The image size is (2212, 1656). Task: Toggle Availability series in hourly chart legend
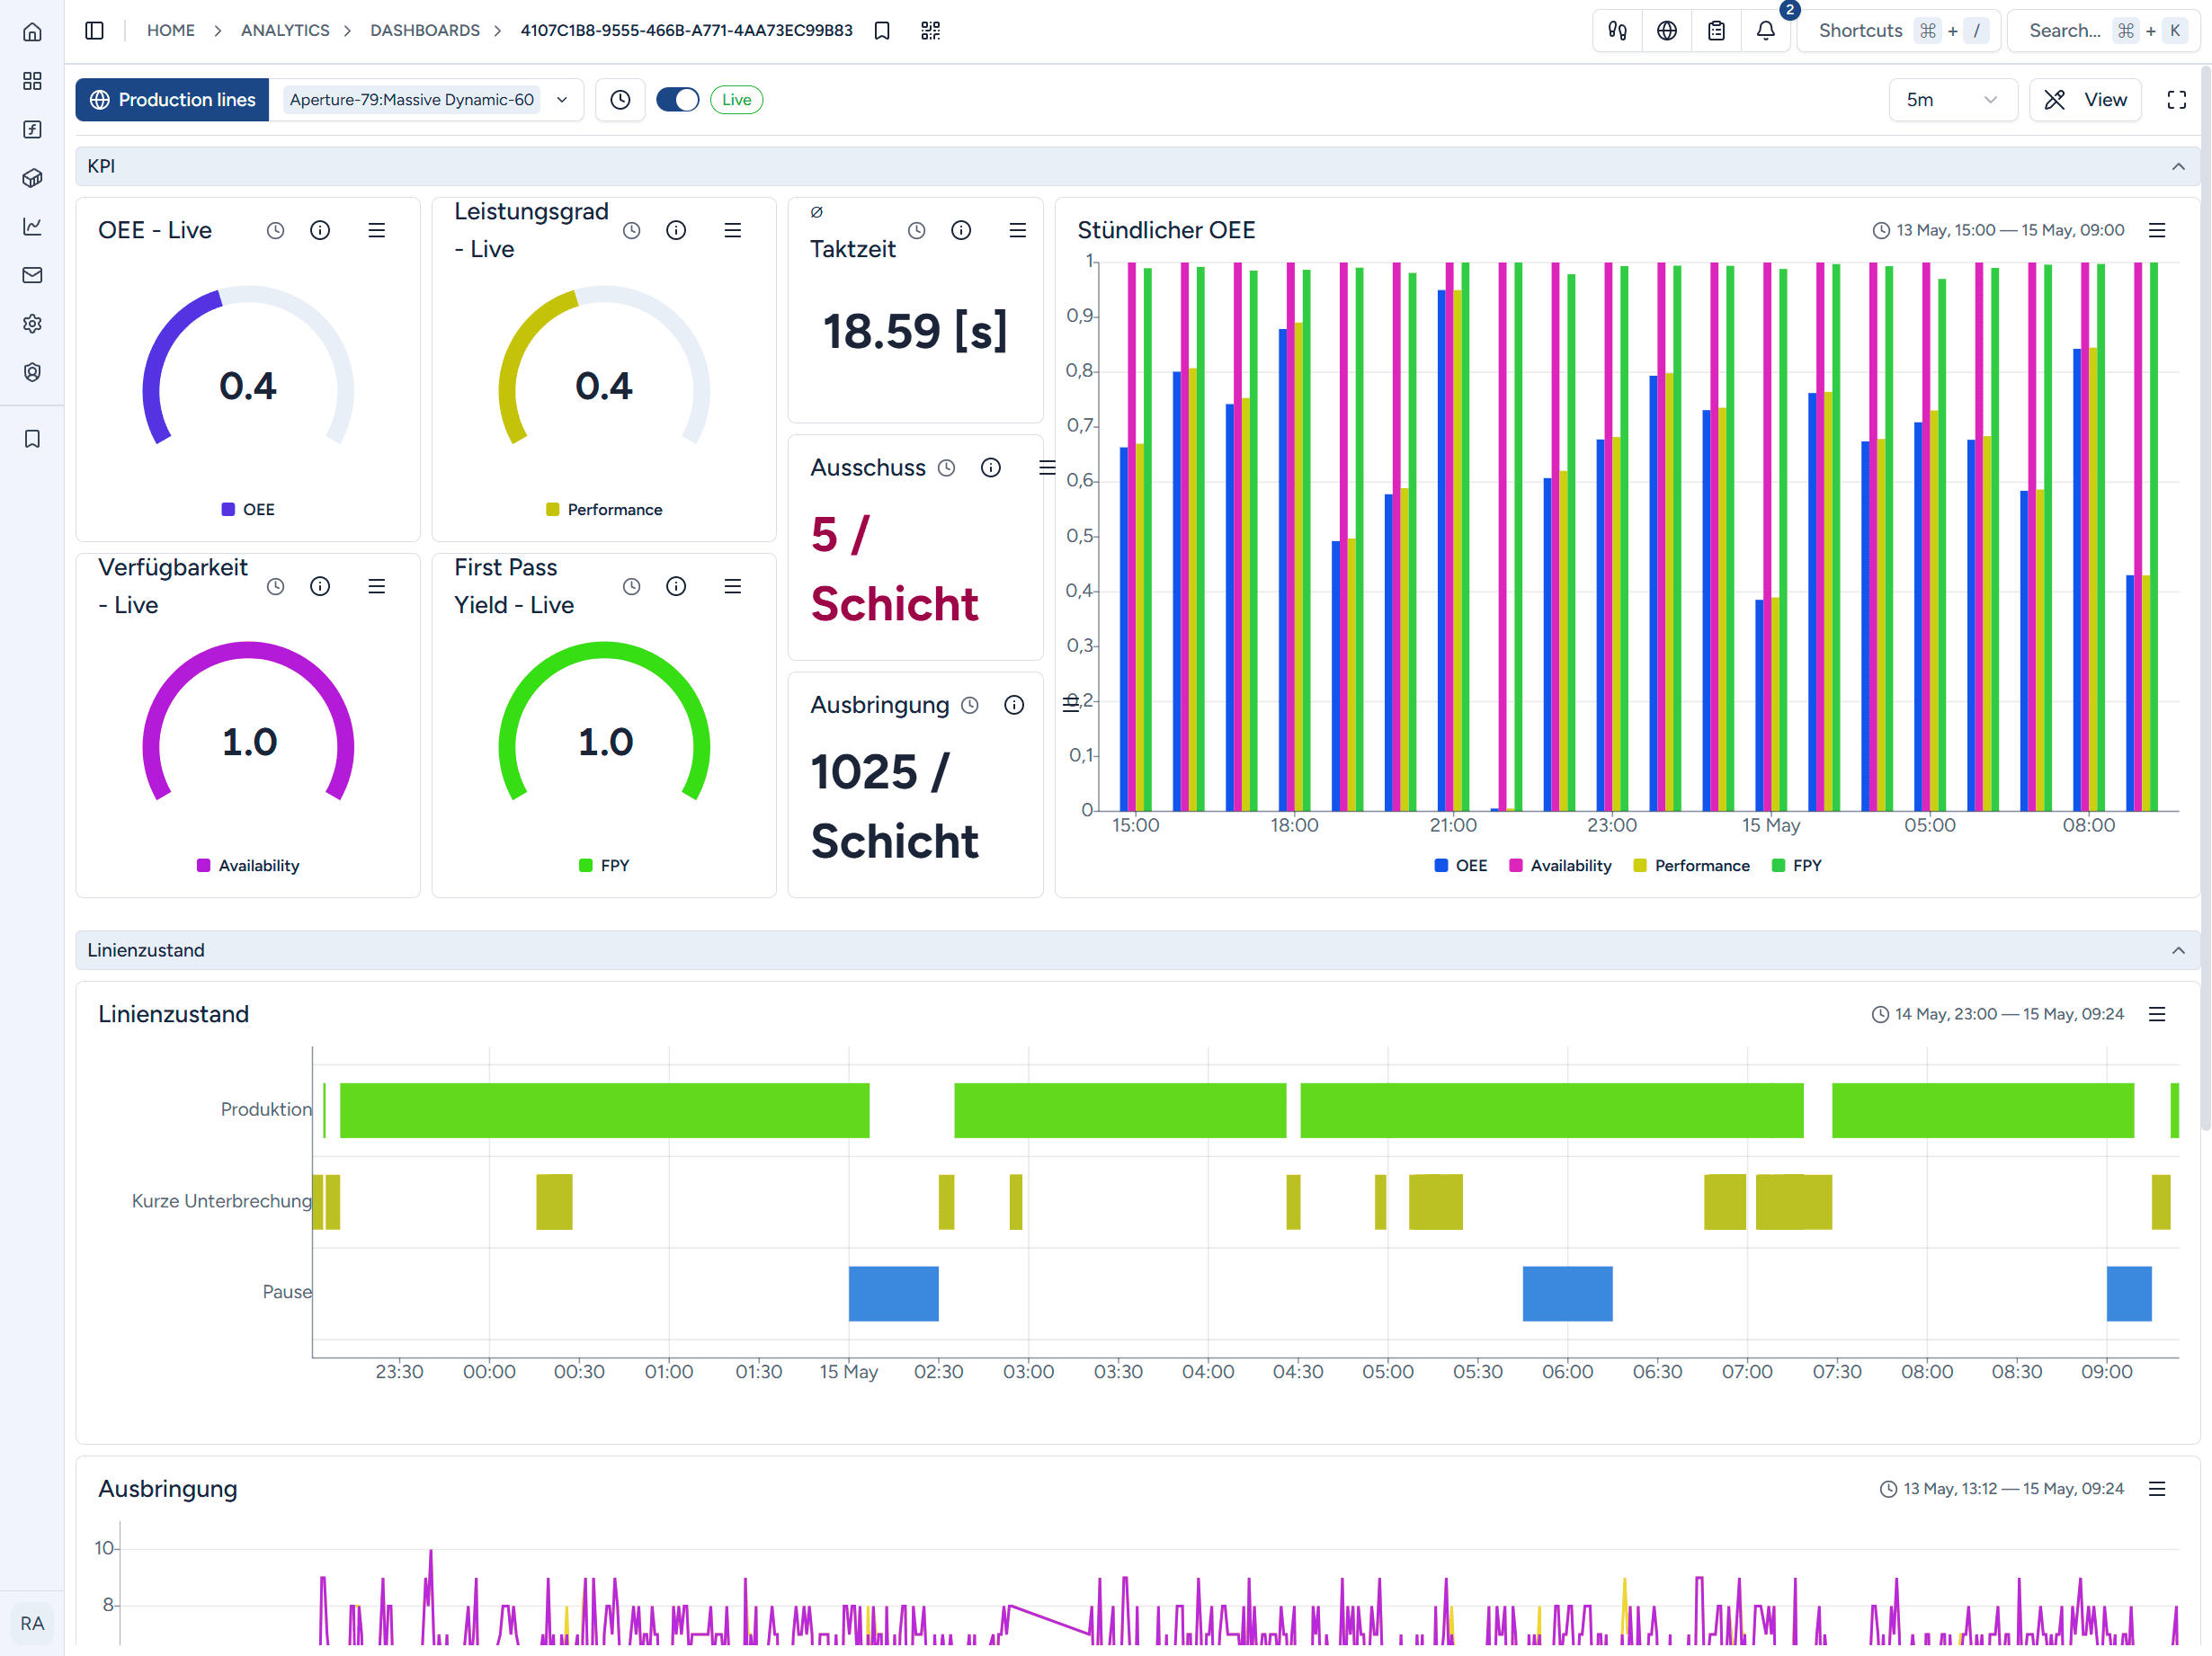tap(1560, 866)
